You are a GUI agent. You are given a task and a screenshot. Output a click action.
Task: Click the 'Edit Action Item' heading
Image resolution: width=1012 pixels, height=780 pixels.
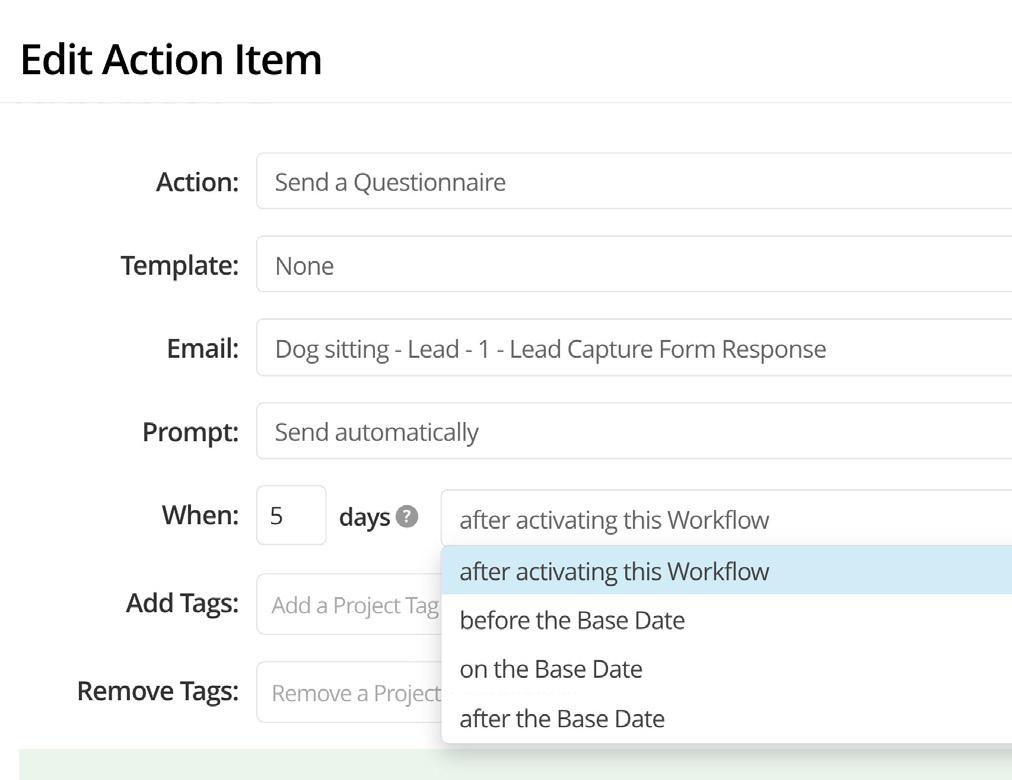point(171,59)
